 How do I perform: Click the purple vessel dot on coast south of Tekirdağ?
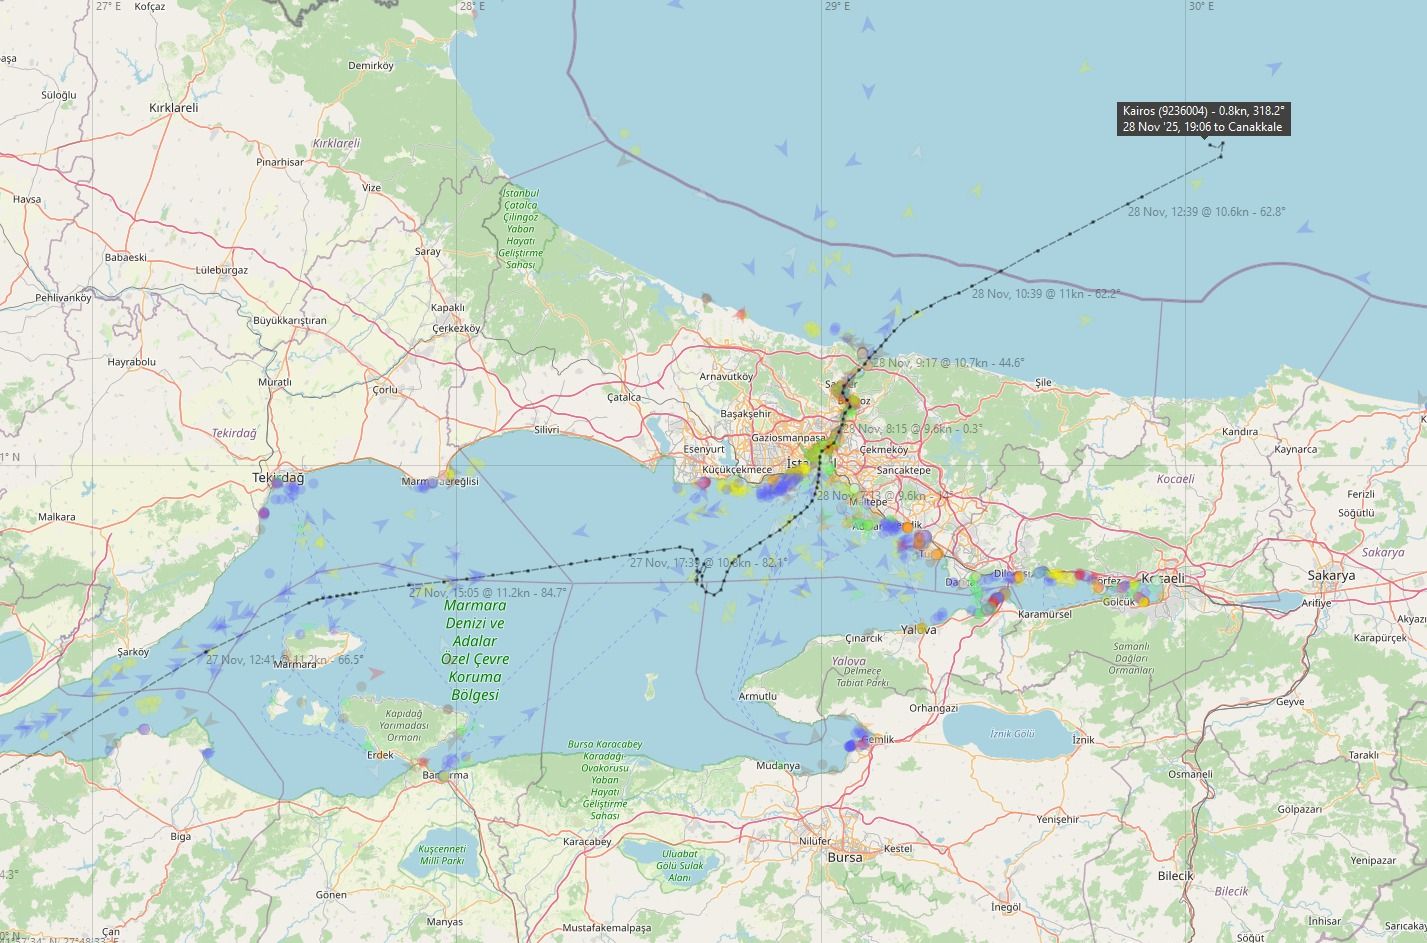(263, 513)
